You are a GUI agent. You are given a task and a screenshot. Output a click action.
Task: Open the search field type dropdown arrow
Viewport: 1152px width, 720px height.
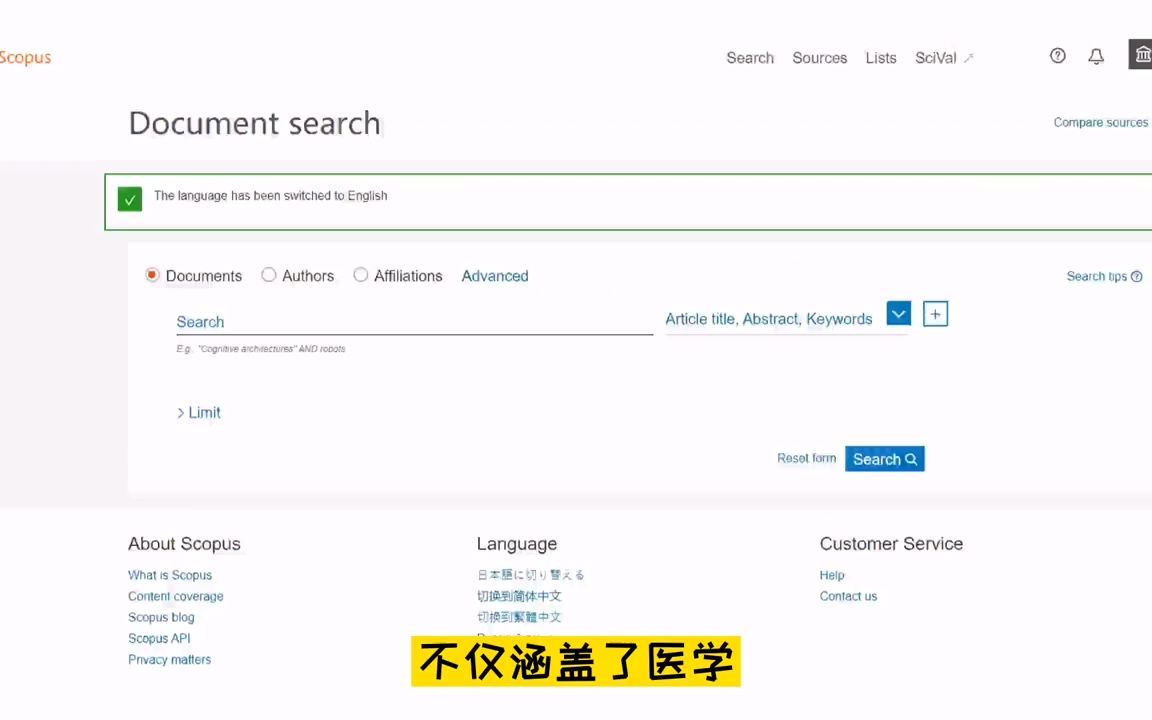coord(899,314)
